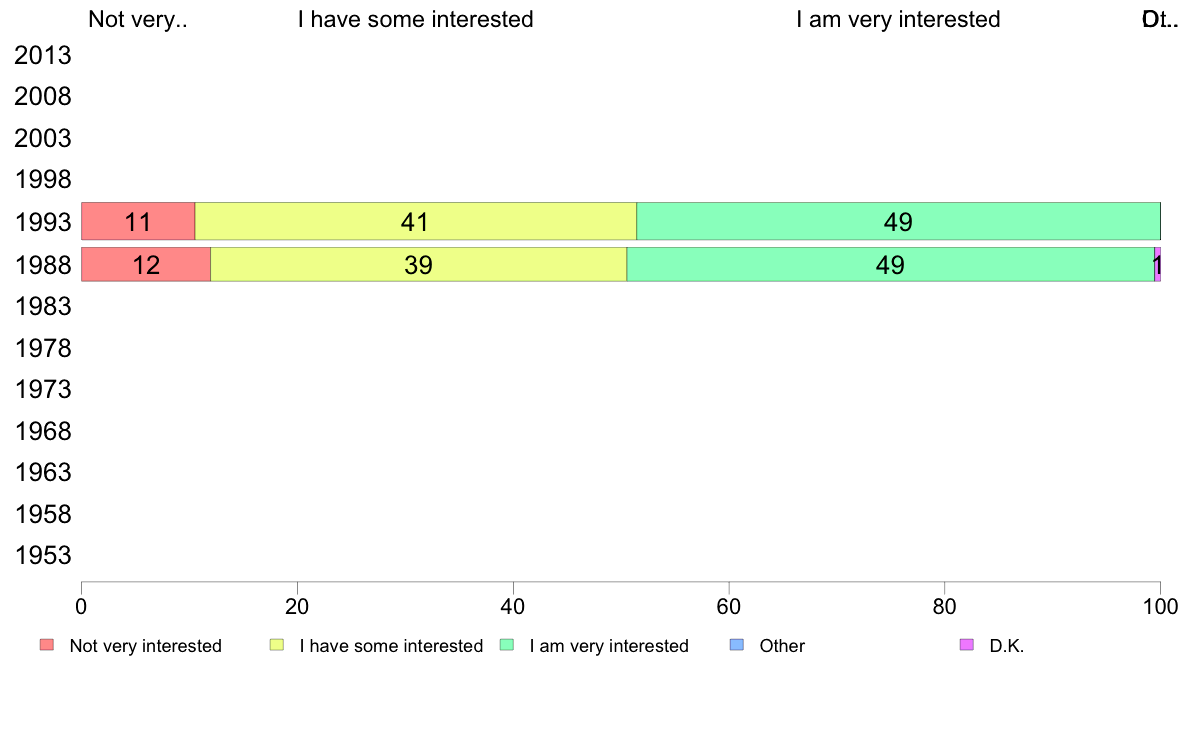Click the I have some interested column header
This screenshot has width=1188, height=736.
pos(416,19)
